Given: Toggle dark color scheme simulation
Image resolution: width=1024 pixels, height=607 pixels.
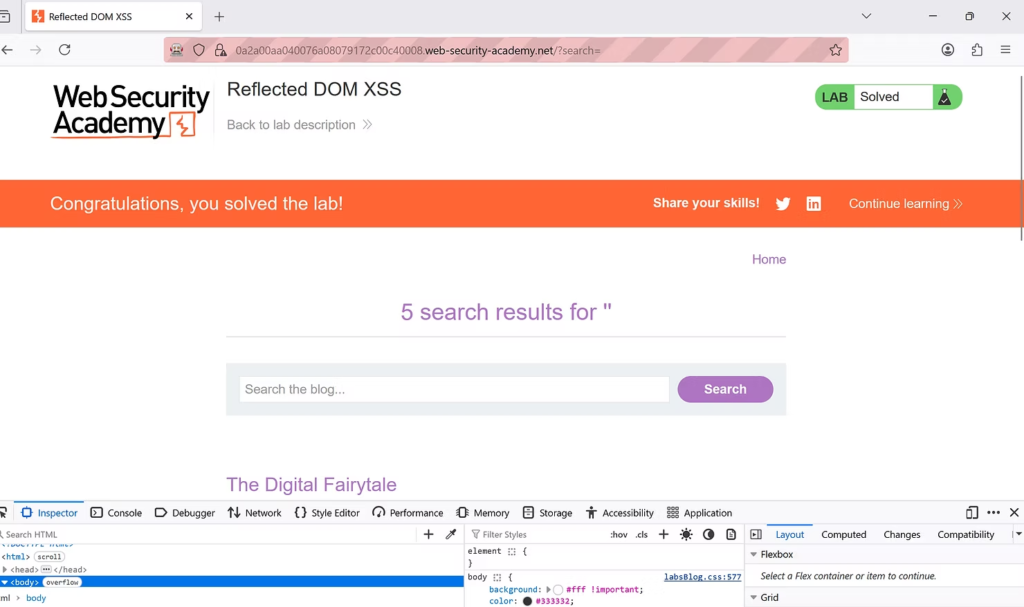Looking at the screenshot, I should tap(709, 534).
